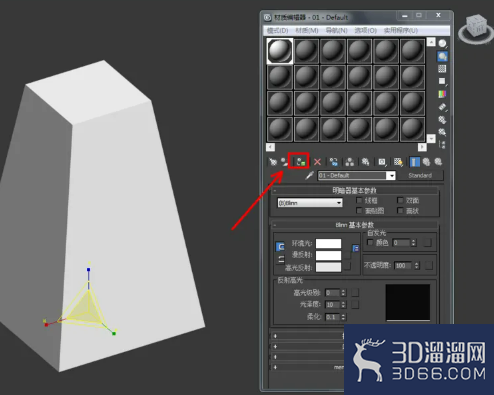The height and width of the screenshot is (395, 494).
Task: Toggle the Backlight icon
Action: click(x=442, y=56)
